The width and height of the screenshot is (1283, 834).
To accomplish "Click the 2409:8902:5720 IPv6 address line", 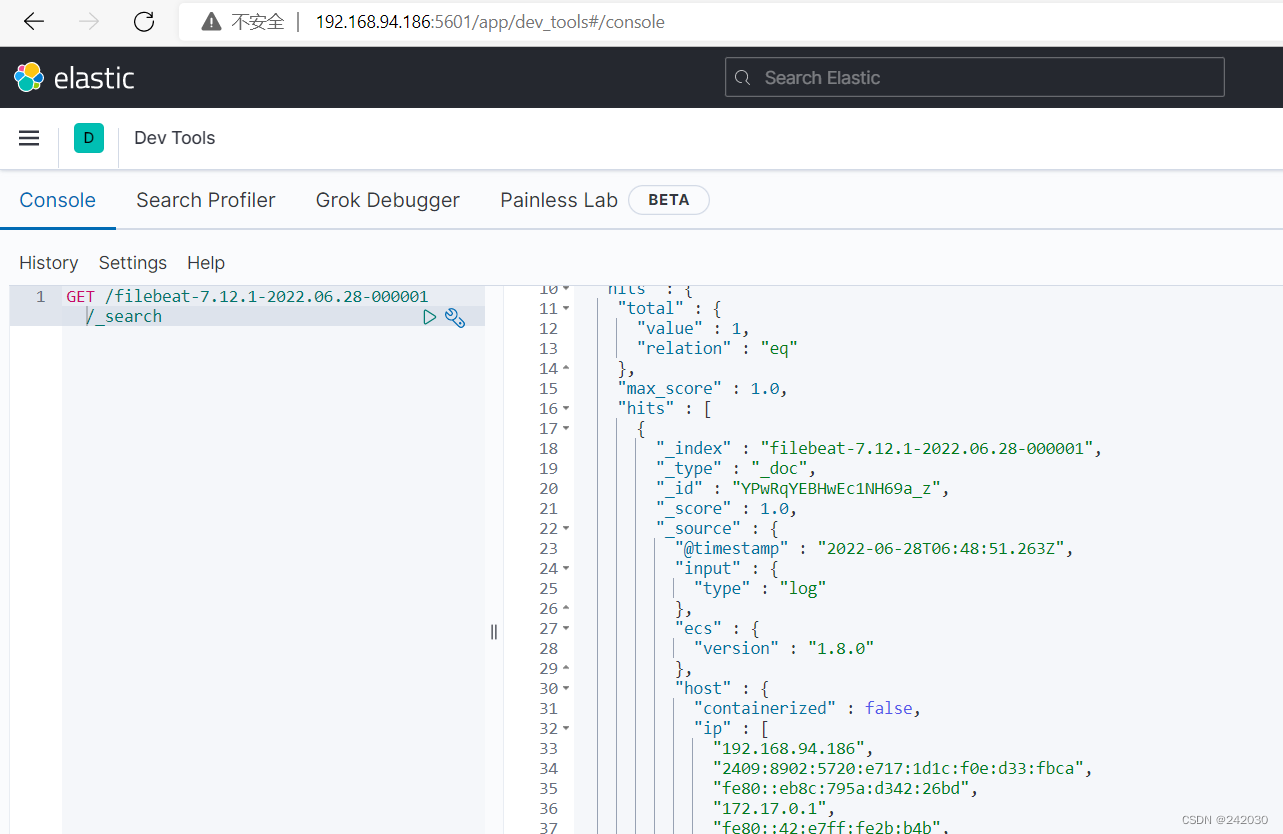I will coord(900,768).
